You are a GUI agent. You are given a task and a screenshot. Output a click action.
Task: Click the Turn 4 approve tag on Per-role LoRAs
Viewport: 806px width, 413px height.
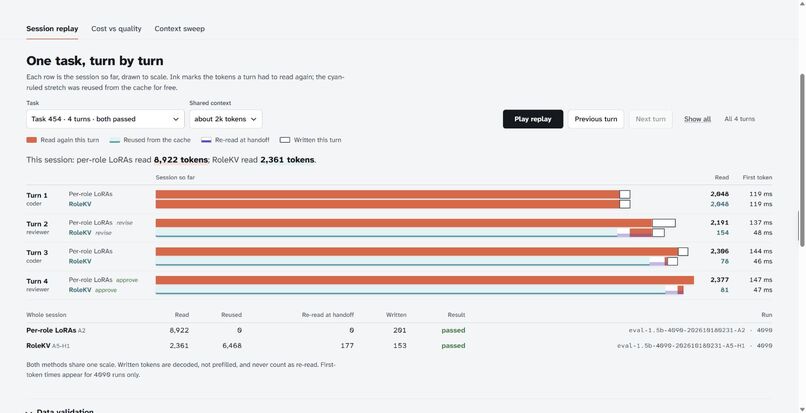point(127,280)
